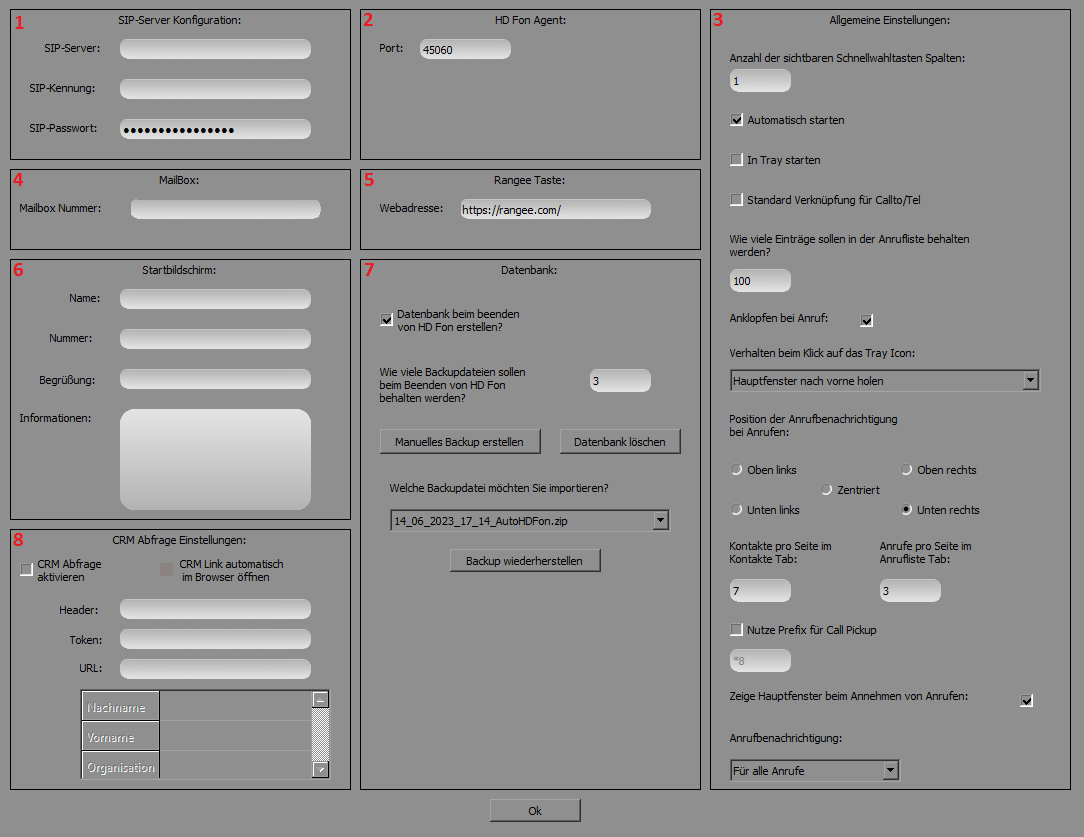This screenshot has width=1084, height=837.
Task: Focus the Rangee Taste Webadresse field
Action: pyautogui.click(x=555, y=209)
